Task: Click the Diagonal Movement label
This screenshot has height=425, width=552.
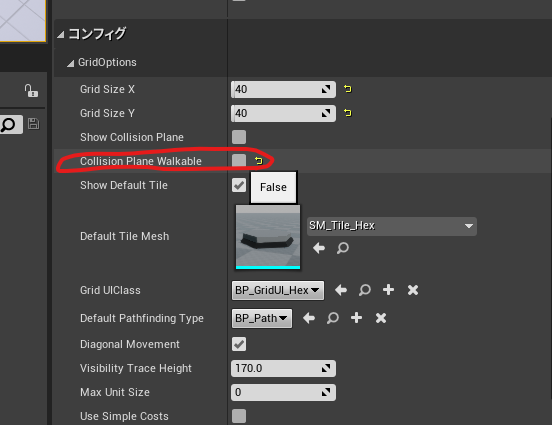Action: point(130,344)
